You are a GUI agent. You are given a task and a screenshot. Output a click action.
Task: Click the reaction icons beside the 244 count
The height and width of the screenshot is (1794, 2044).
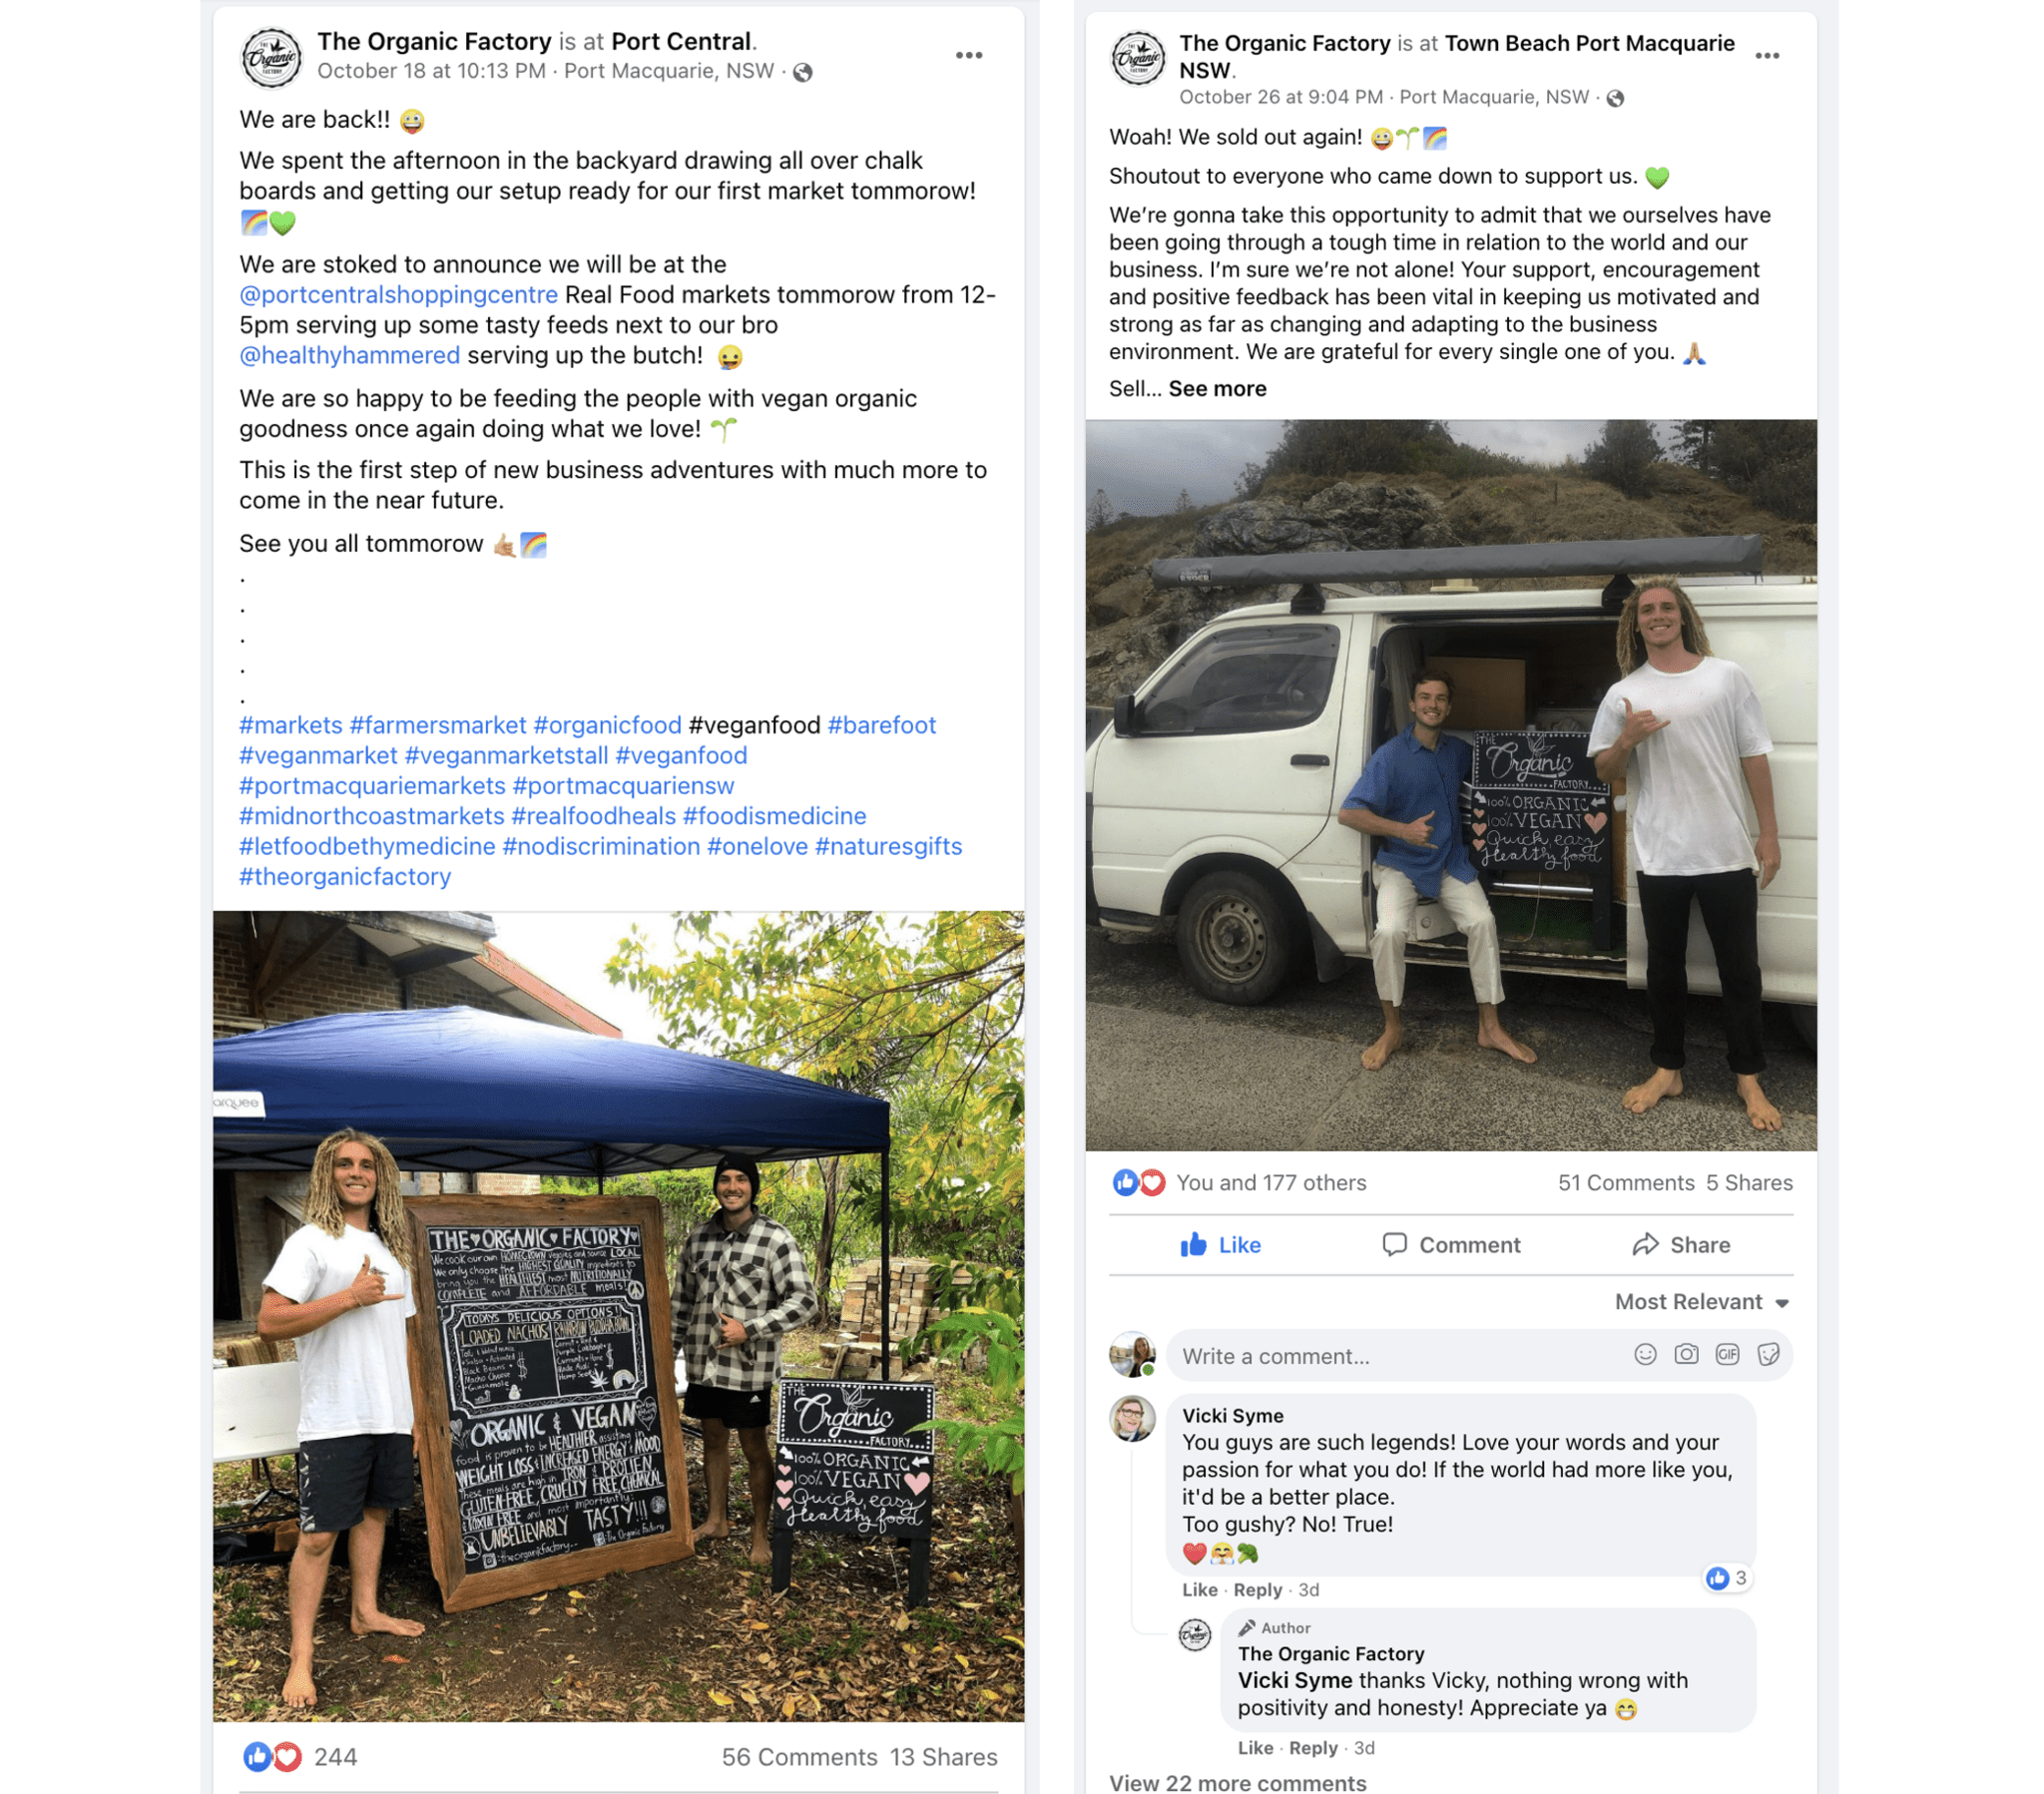click(x=272, y=1756)
